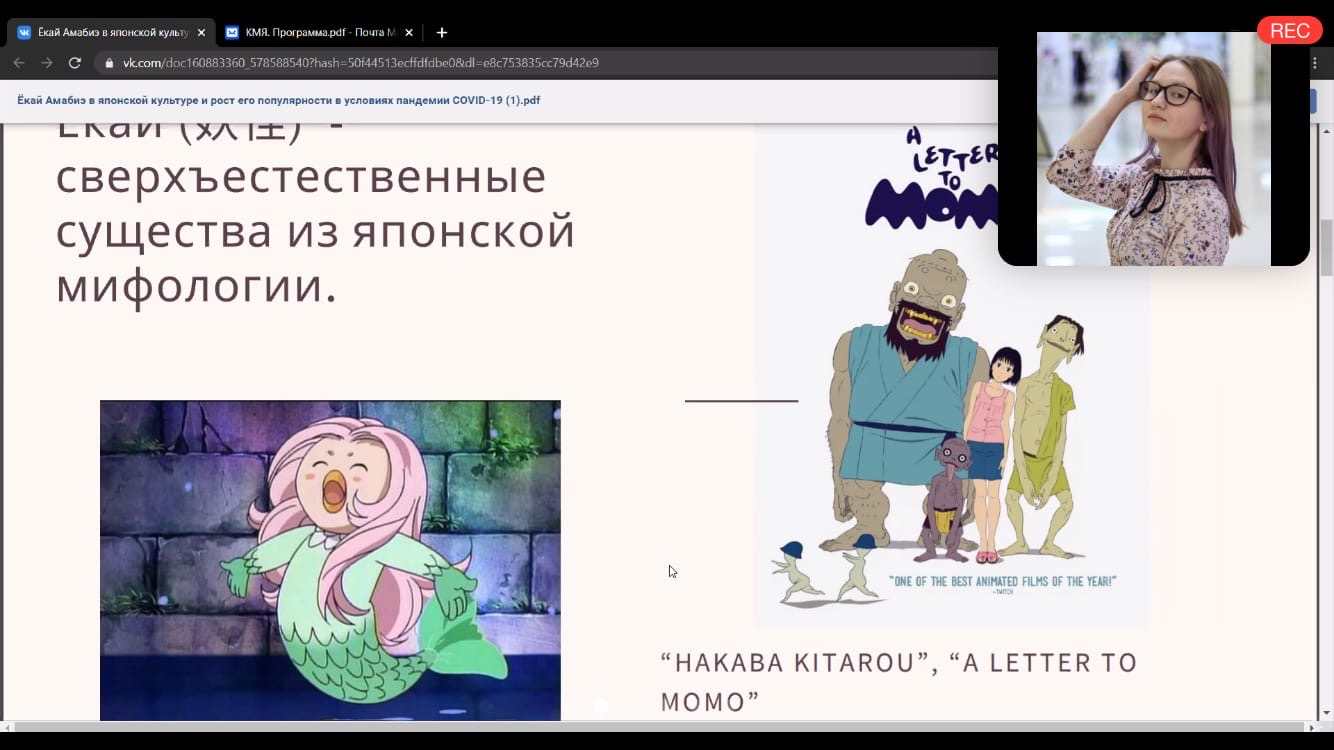Click the VK favicon on first tab

tap(24, 32)
